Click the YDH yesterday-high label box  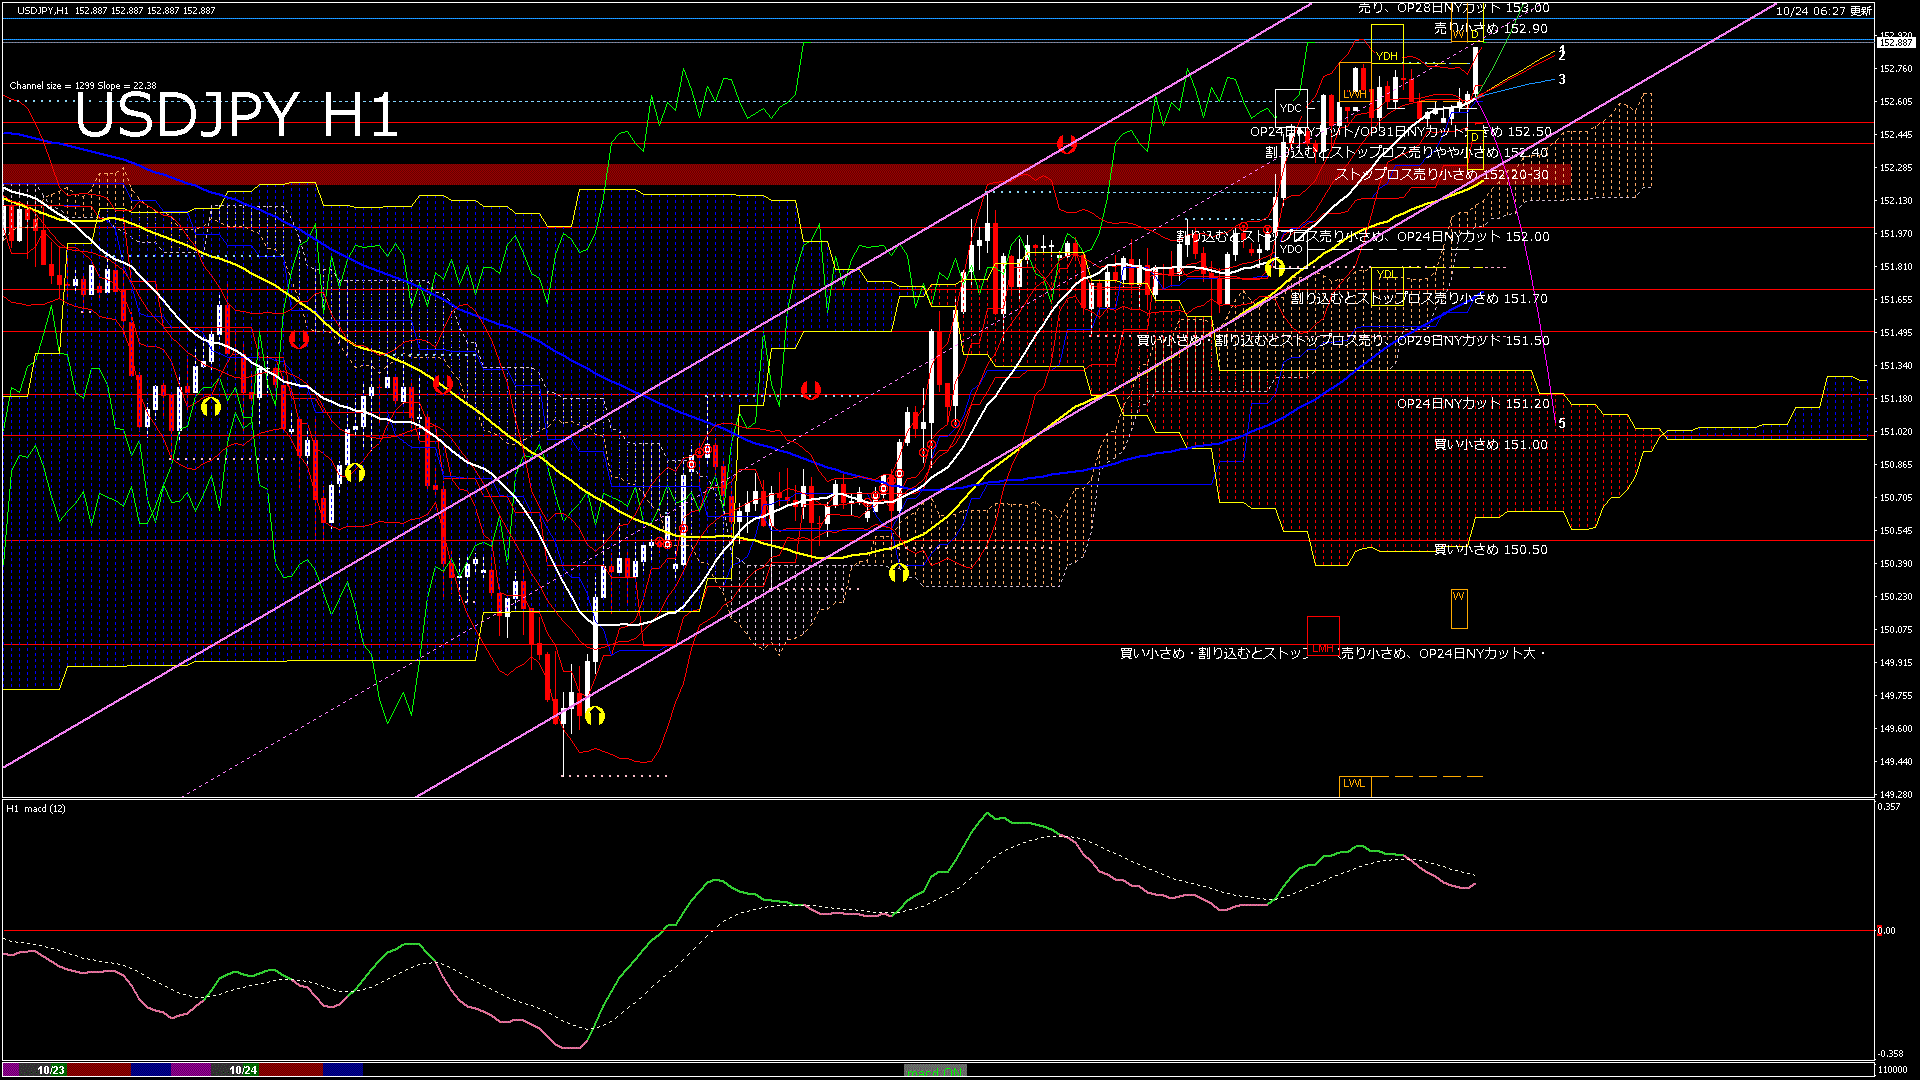(x=1386, y=56)
